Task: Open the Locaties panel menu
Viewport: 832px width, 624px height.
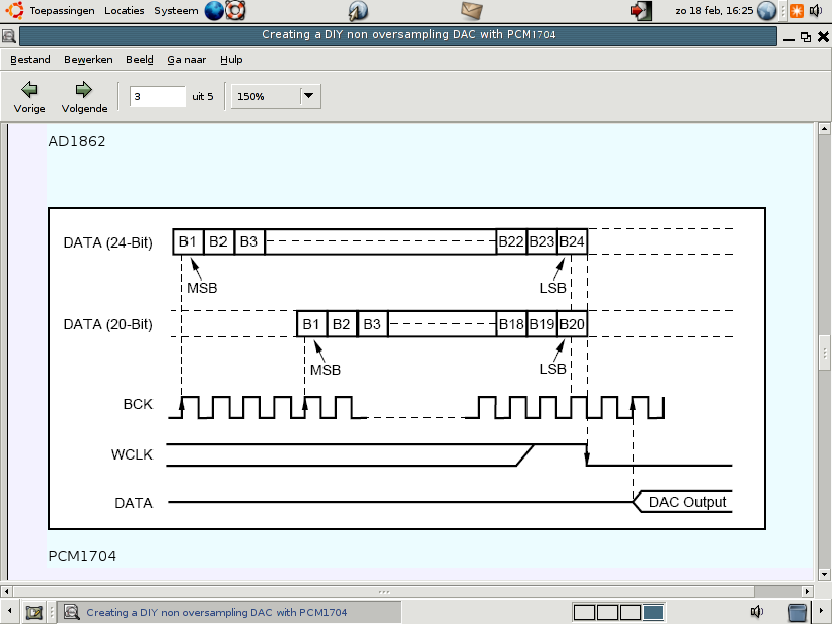Action: pyautogui.click(x=124, y=11)
